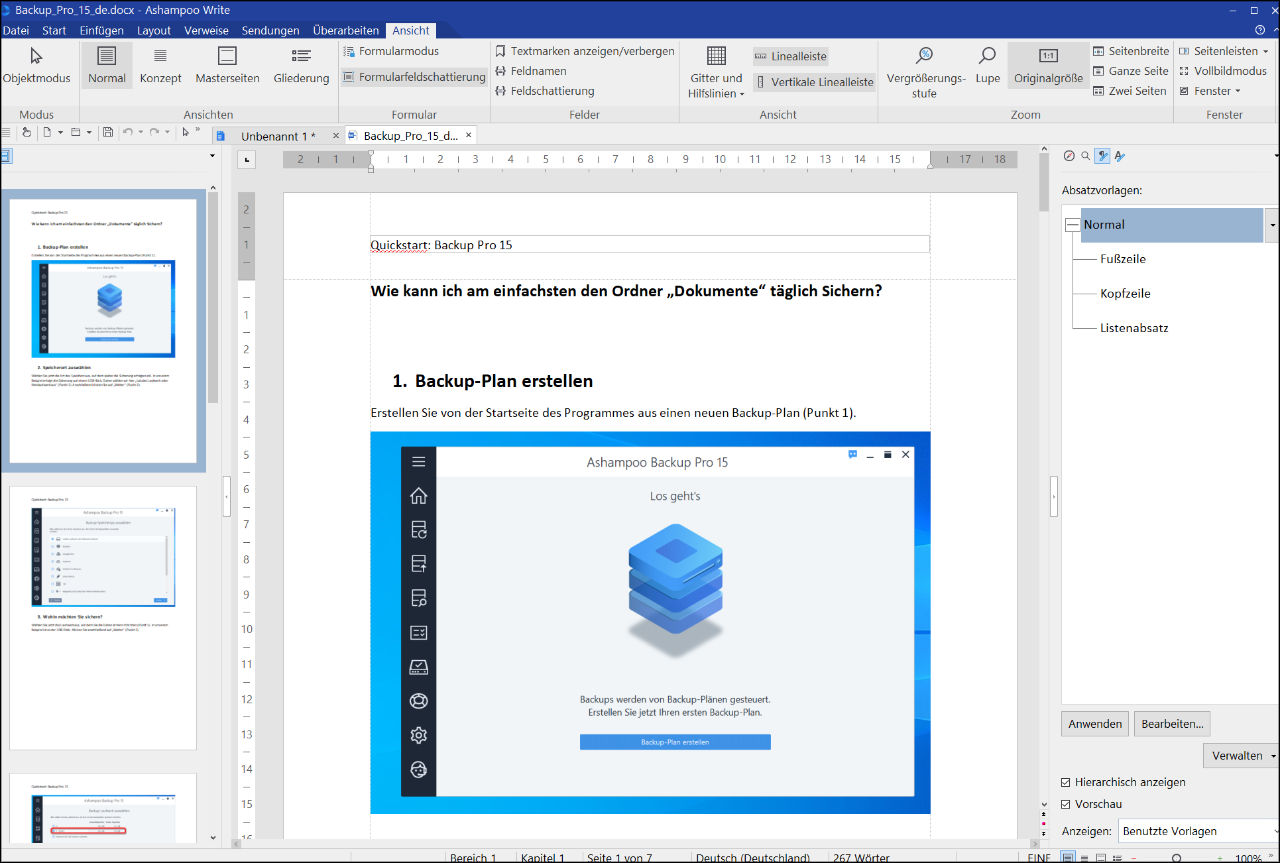Click the save icon in quick toolbar
Screen dimensions: 1280x863
click(x=109, y=132)
